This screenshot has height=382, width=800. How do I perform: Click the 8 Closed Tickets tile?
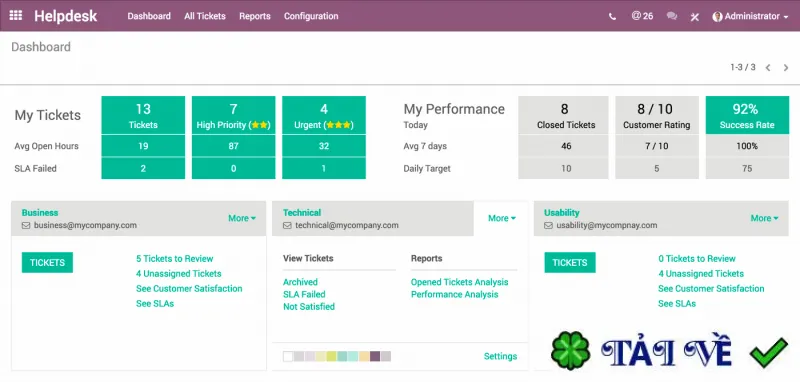563,115
